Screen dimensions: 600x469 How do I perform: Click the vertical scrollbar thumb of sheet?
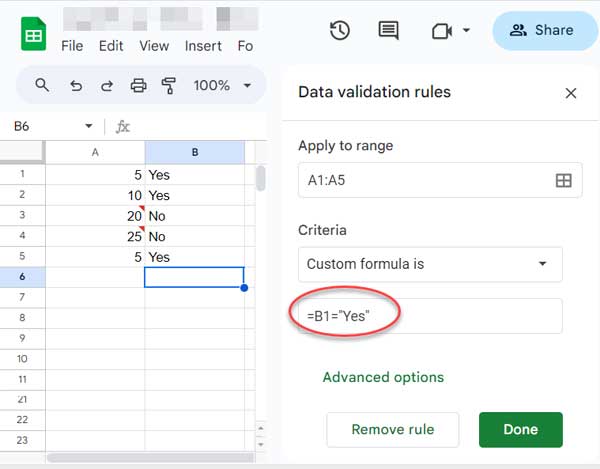[261, 178]
